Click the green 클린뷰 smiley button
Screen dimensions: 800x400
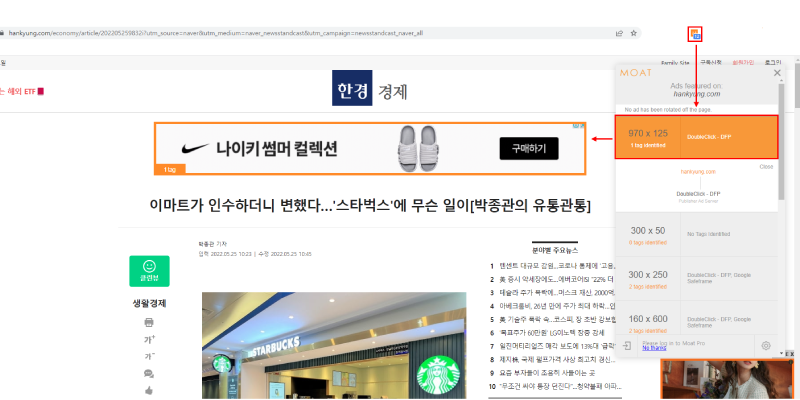coord(149,271)
